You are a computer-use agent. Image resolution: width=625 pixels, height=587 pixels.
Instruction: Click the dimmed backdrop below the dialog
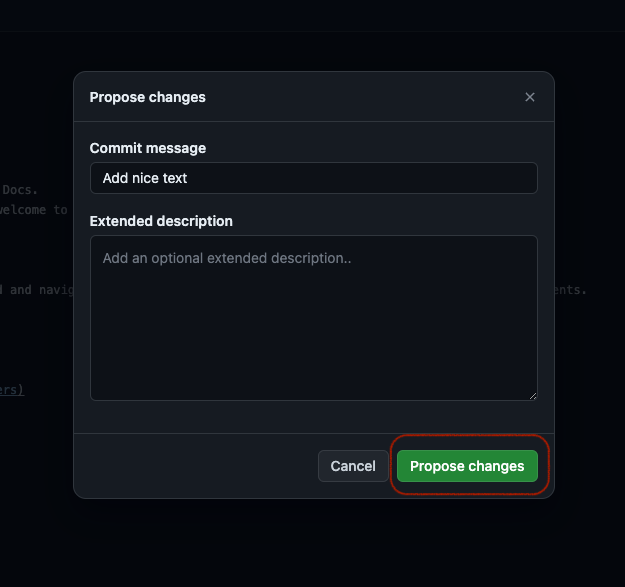[x=313, y=545]
